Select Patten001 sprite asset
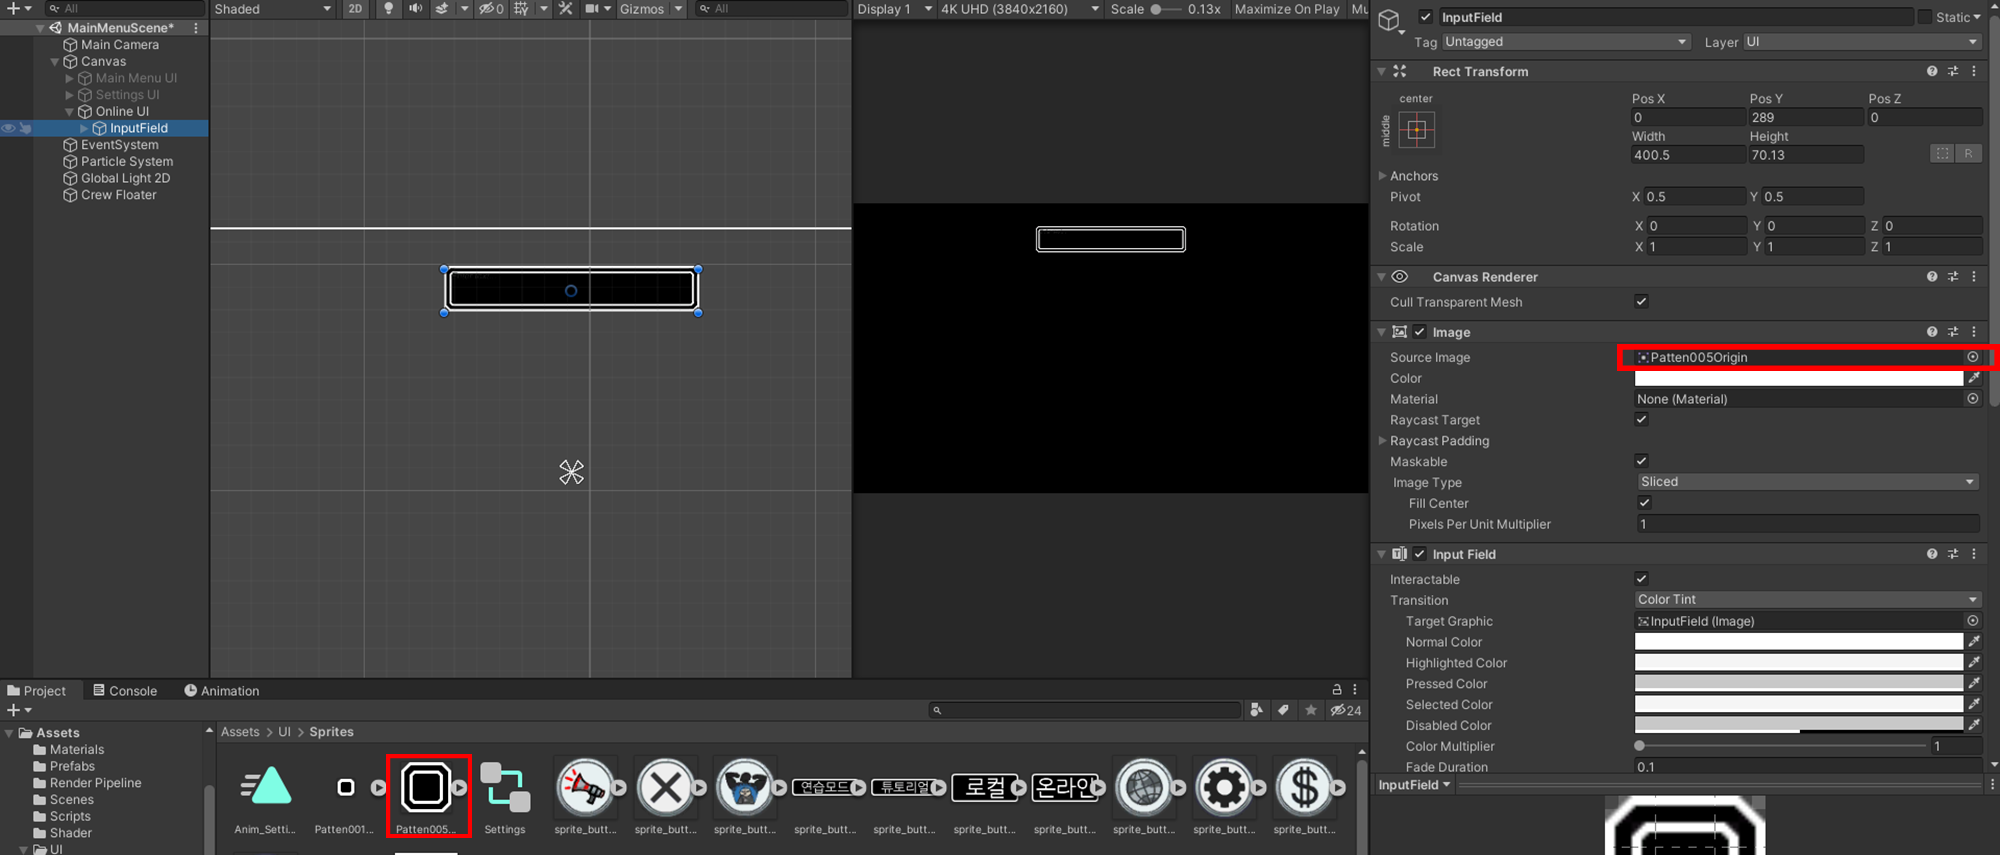The width and height of the screenshot is (2000, 855). 346,788
